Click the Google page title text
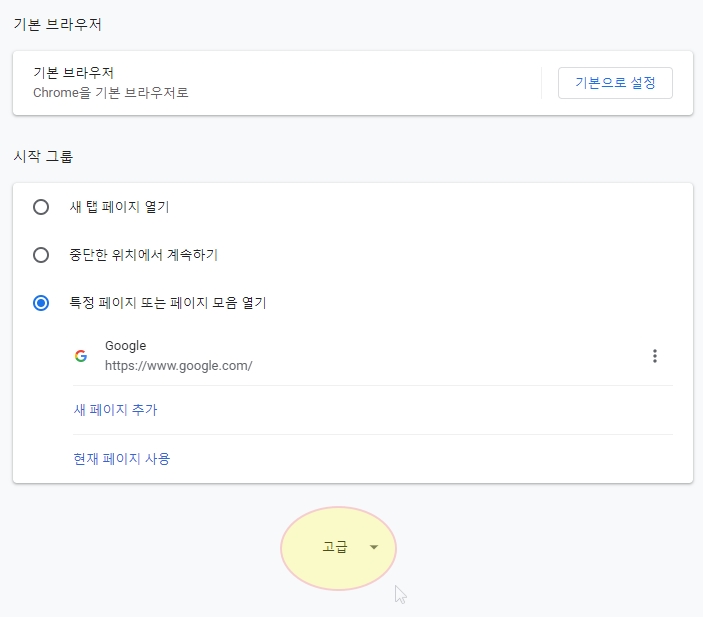Viewport: 703px width, 617px height. tap(126, 346)
